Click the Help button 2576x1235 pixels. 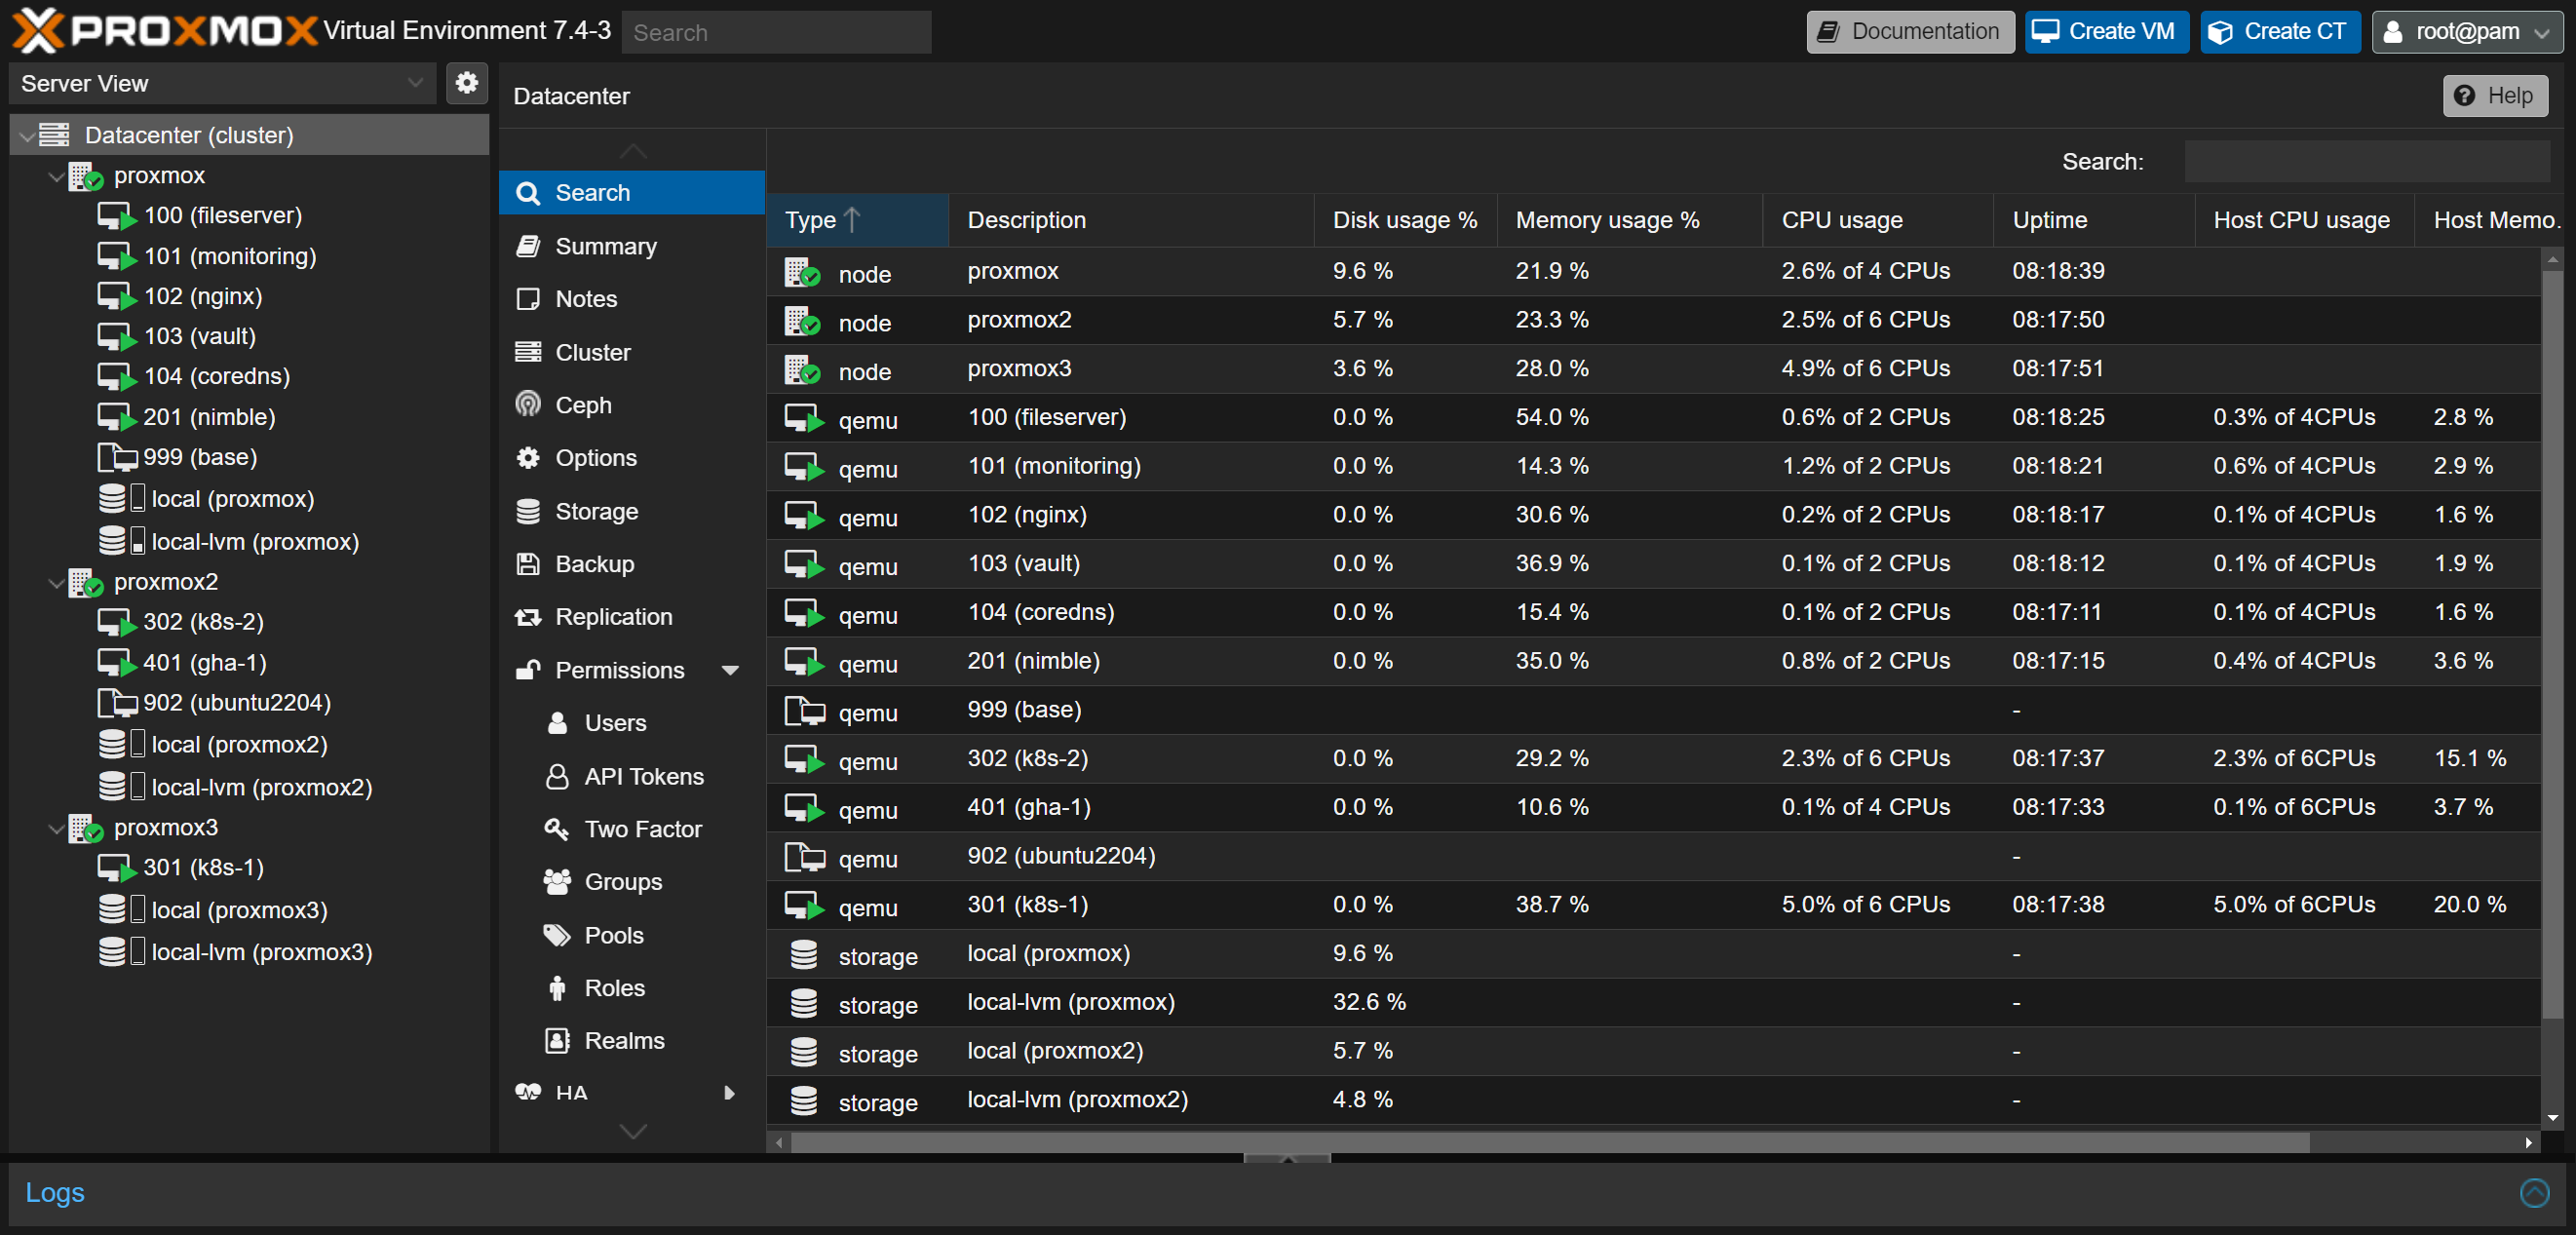pos(2495,96)
